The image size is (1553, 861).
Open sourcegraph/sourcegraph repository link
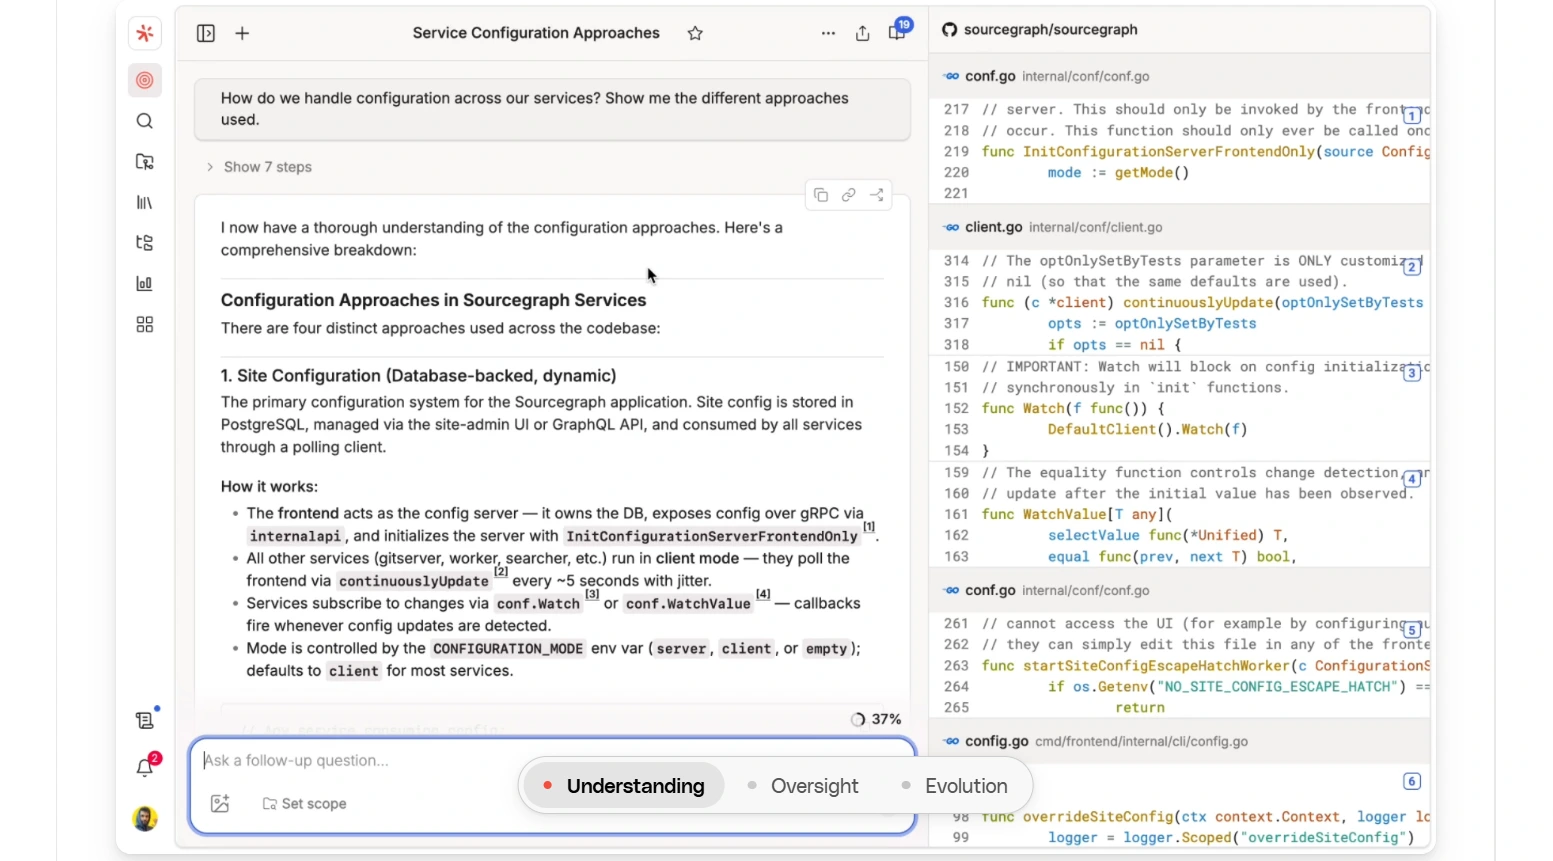click(x=1051, y=30)
